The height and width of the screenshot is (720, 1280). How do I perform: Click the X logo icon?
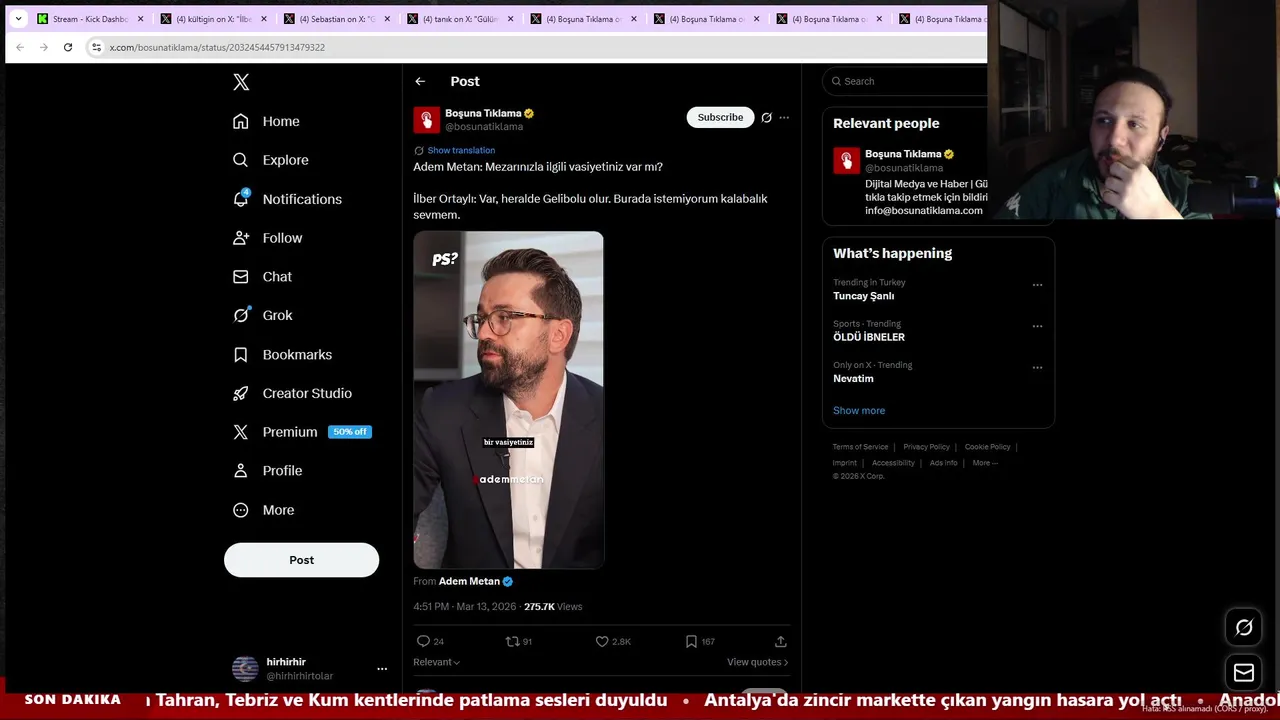[241, 82]
